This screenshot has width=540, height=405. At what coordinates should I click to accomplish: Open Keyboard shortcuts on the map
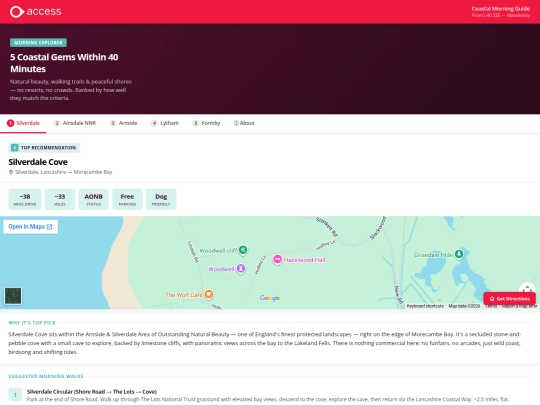[x=425, y=306]
